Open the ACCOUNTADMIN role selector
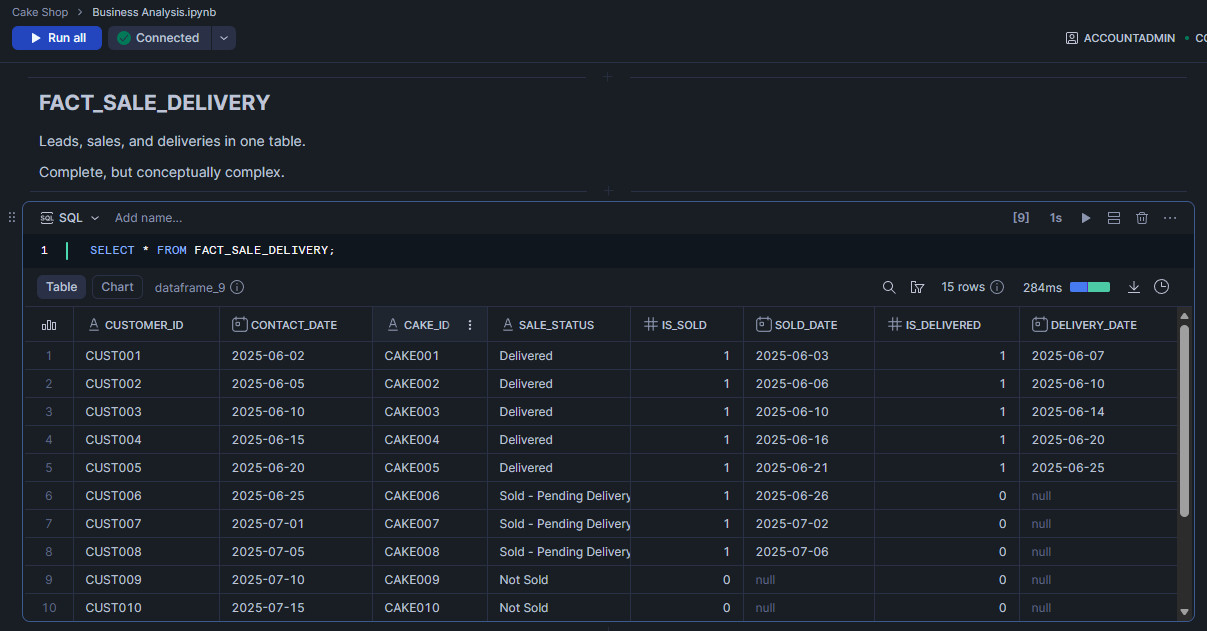 tap(1120, 38)
